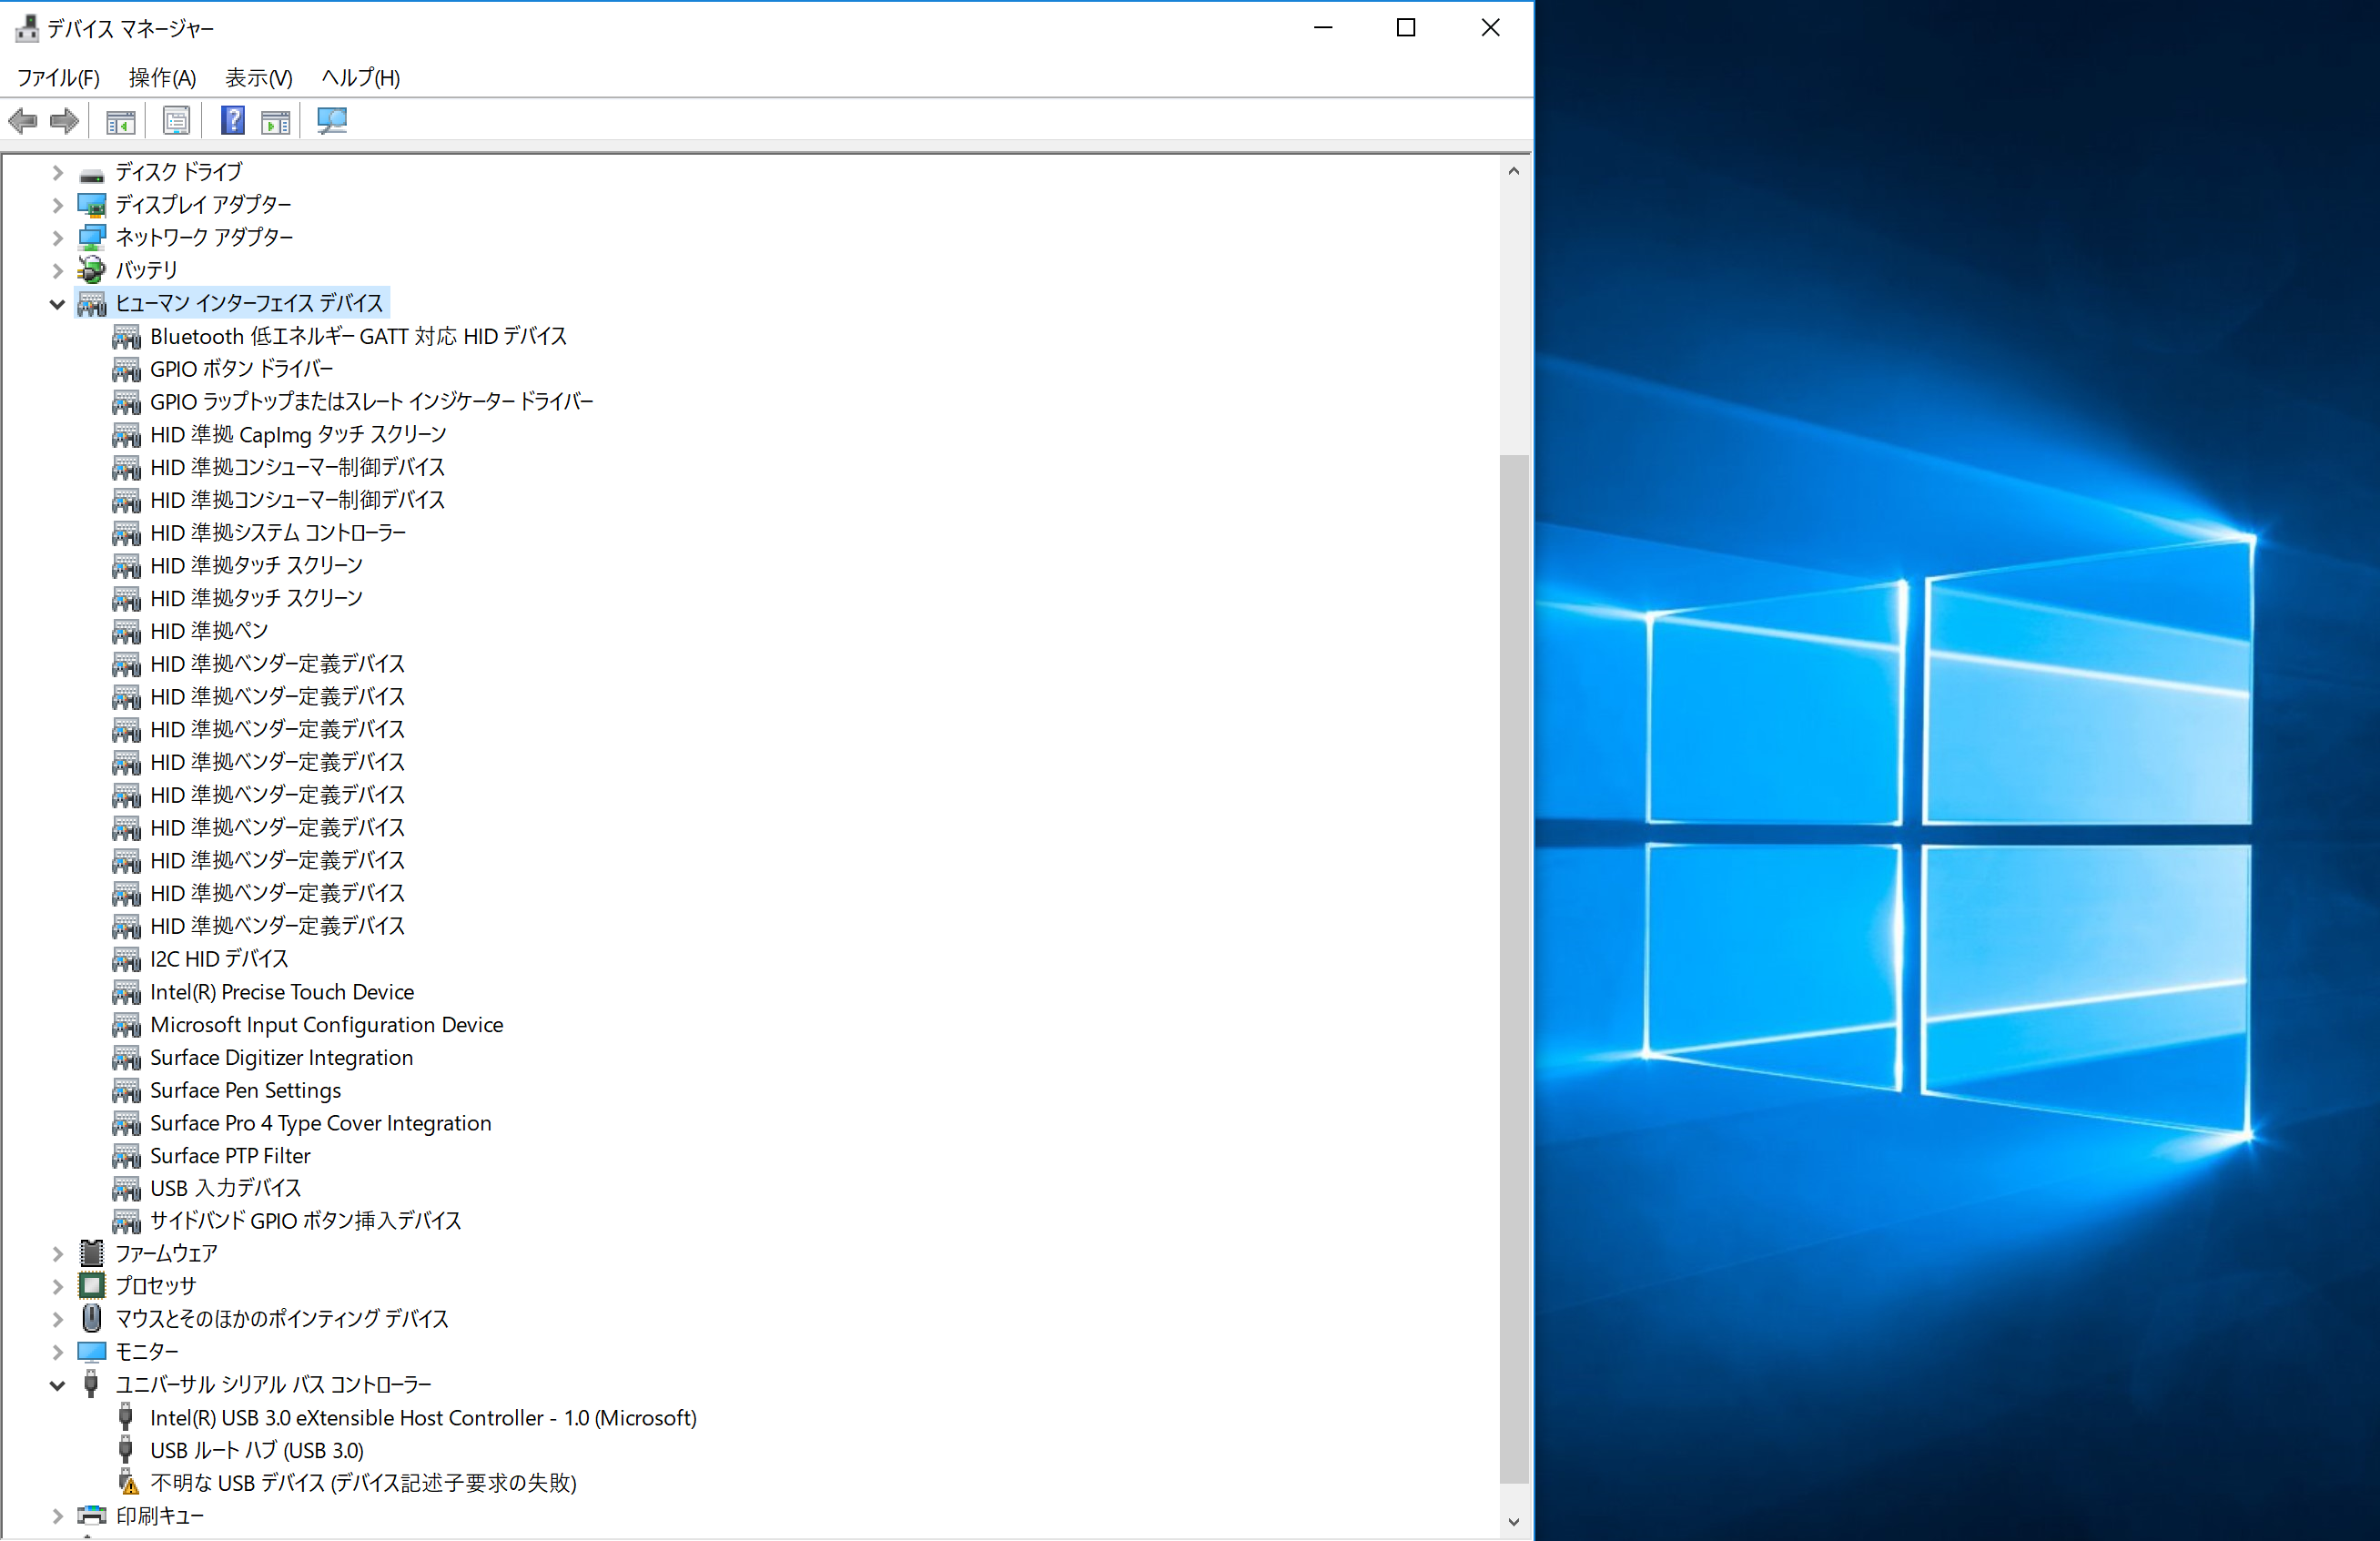Click the Properties toolbar icon
Image resolution: width=2380 pixels, height=1541 pixels.
[176, 121]
